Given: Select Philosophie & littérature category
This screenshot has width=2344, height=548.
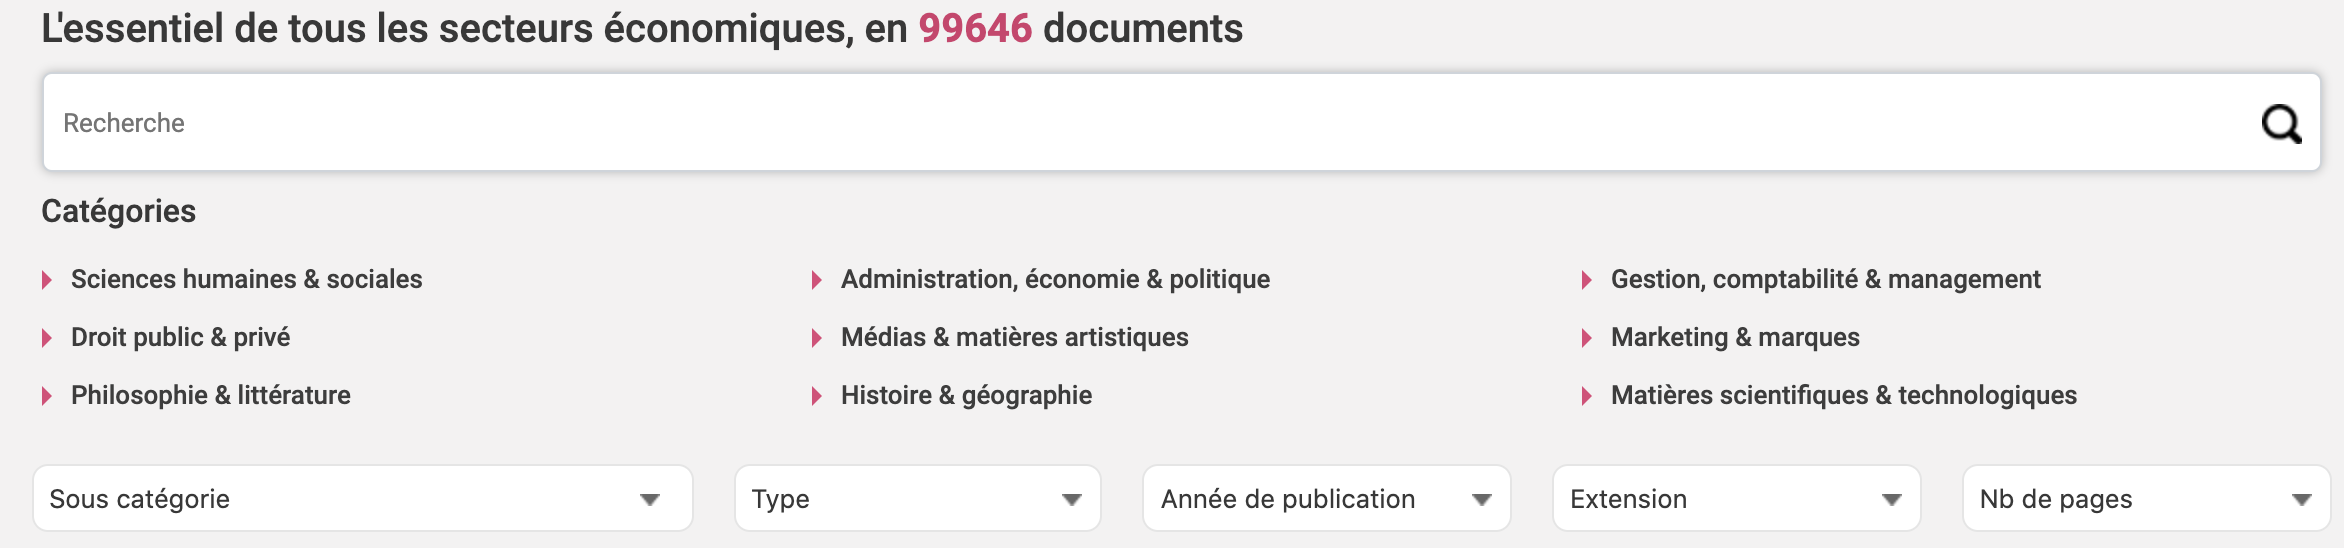Looking at the screenshot, I should tap(210, 395).
